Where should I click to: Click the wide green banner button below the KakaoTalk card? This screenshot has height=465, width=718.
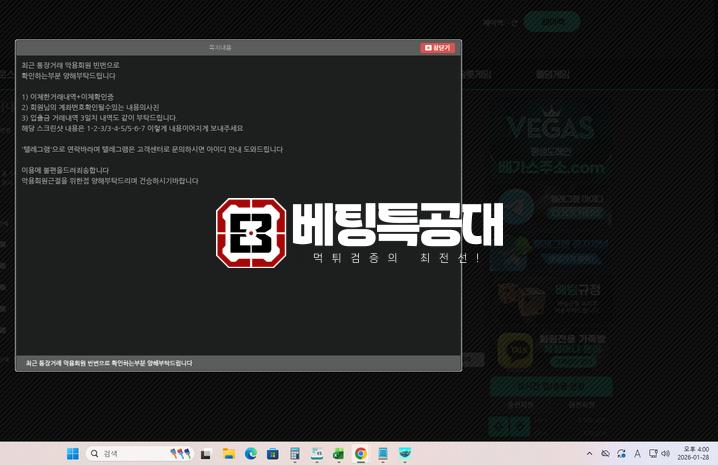click(551, 387)
